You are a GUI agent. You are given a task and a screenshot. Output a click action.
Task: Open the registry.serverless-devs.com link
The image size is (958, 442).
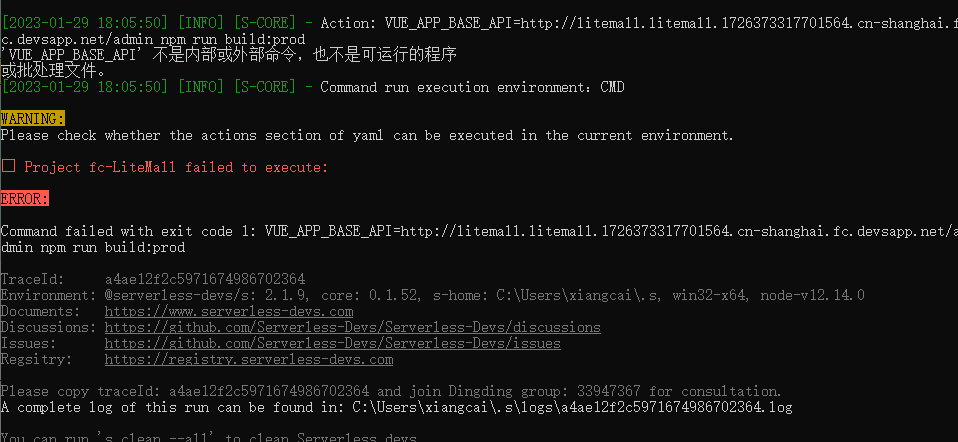tap(249, 359)
